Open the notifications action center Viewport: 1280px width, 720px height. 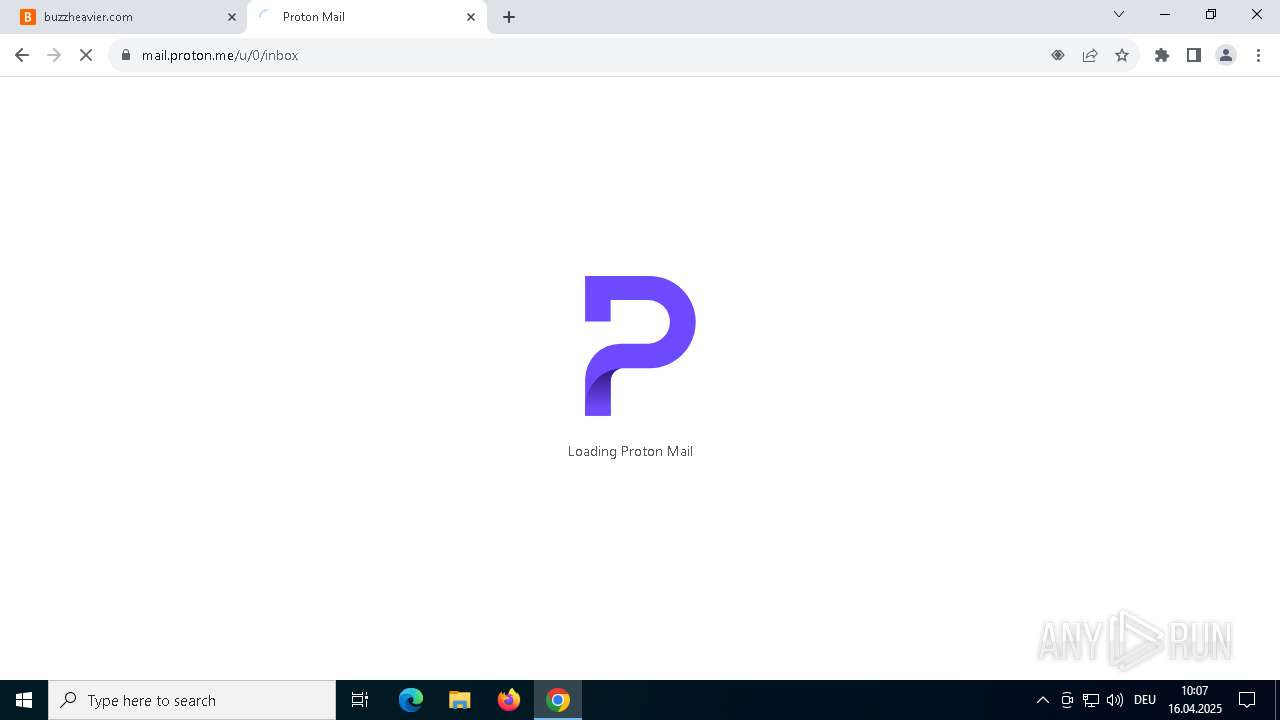[1248, 700]
